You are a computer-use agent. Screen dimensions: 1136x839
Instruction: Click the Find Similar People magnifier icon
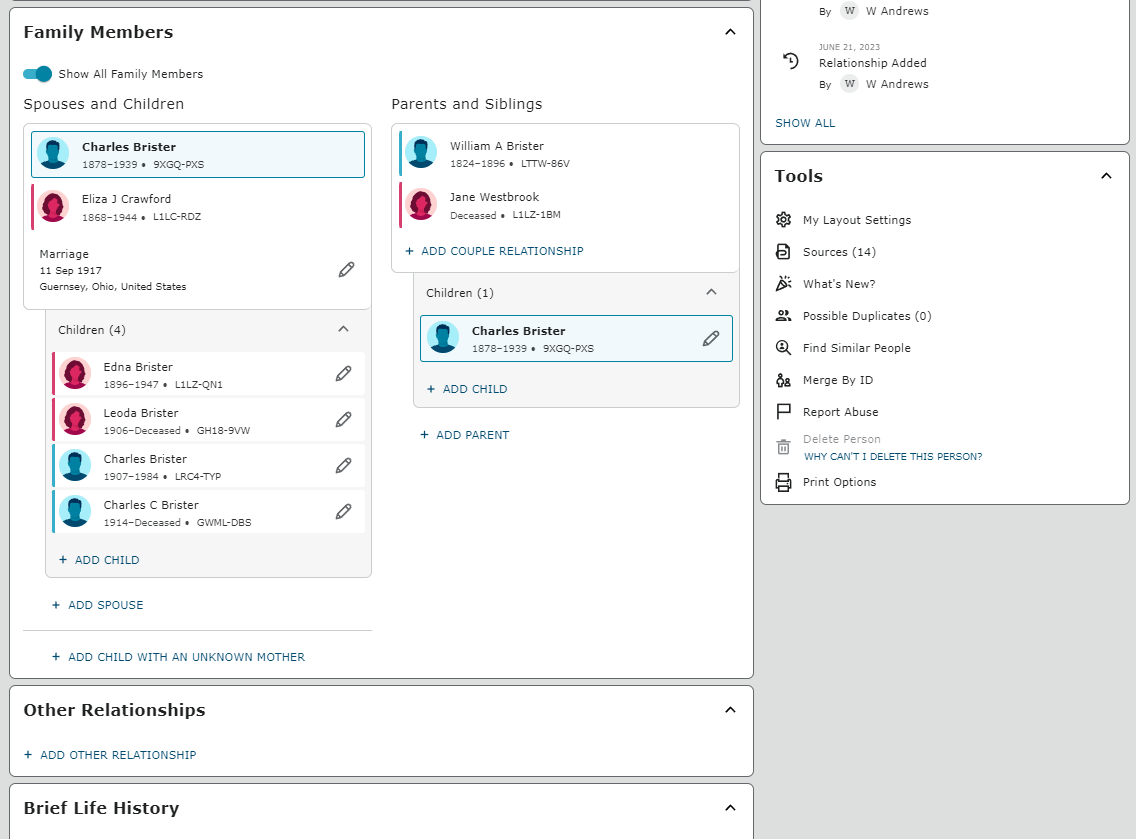pyautogui.click(x=783, y=348)
